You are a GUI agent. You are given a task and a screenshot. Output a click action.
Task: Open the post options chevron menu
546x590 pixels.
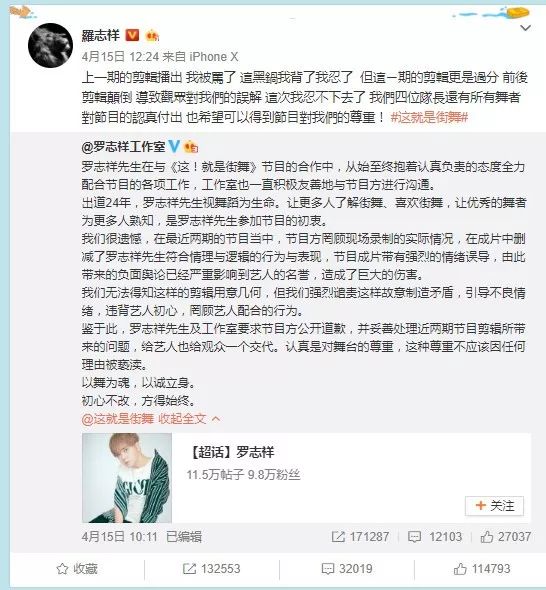(x=525, y=28)
